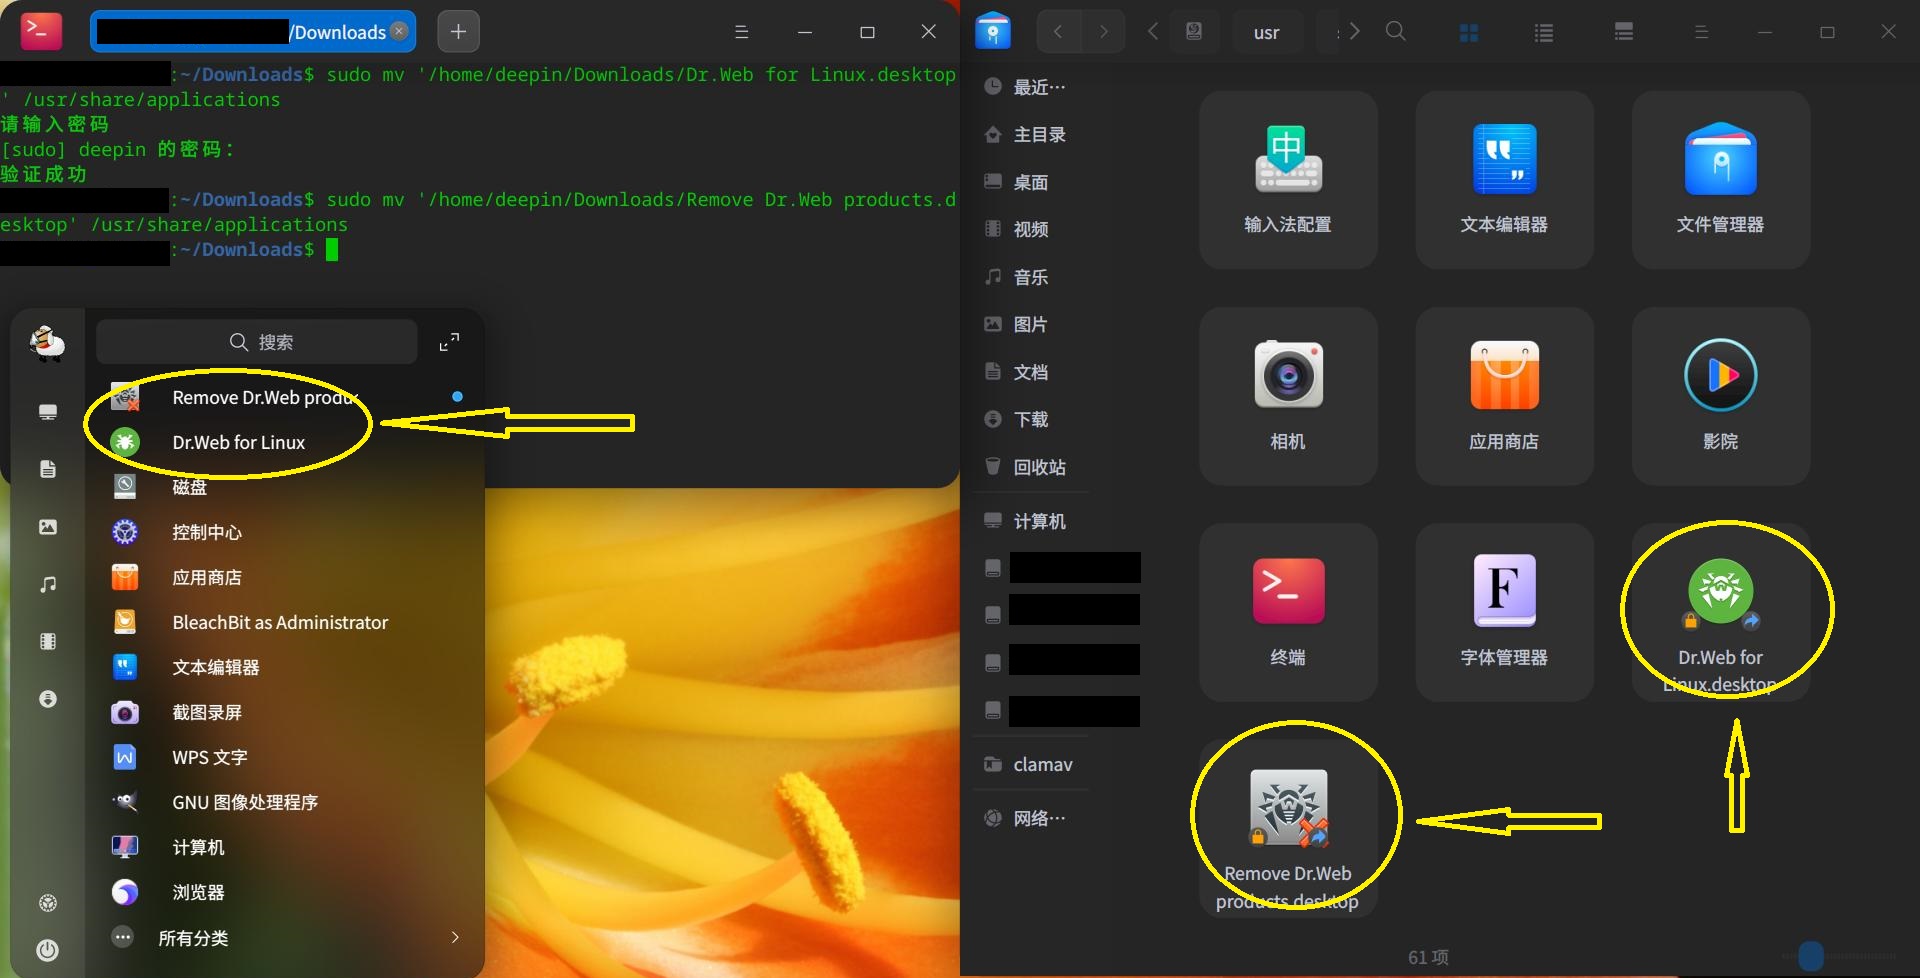
Task: Open the downloads shortcut in launcher sidebar
Action: click(47, 699)
